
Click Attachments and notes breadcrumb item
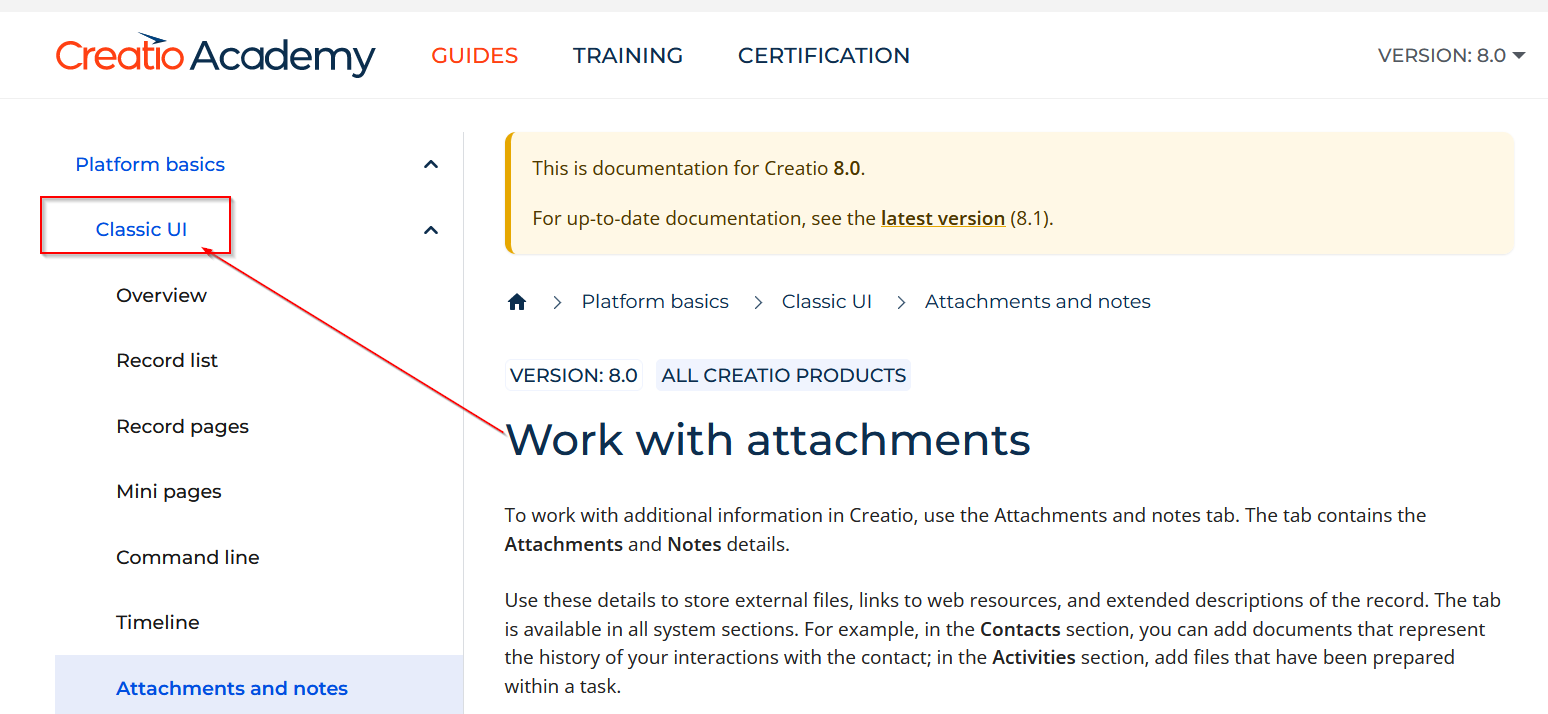tap(1038, 302)
